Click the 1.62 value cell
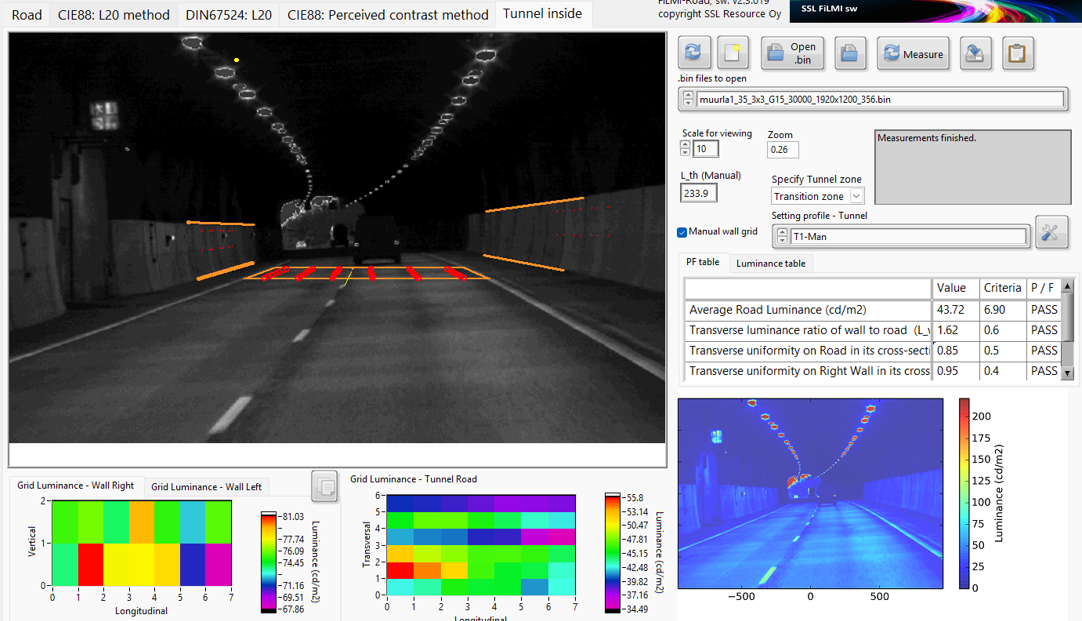The height and width of the screenshot is (621, 1082). (956, 331)
